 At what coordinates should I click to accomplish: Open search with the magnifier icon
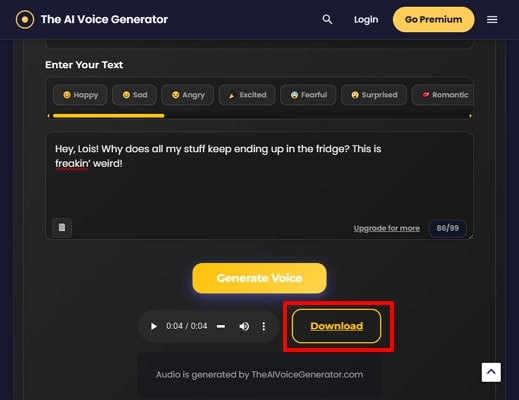click(x=327, y=19)
